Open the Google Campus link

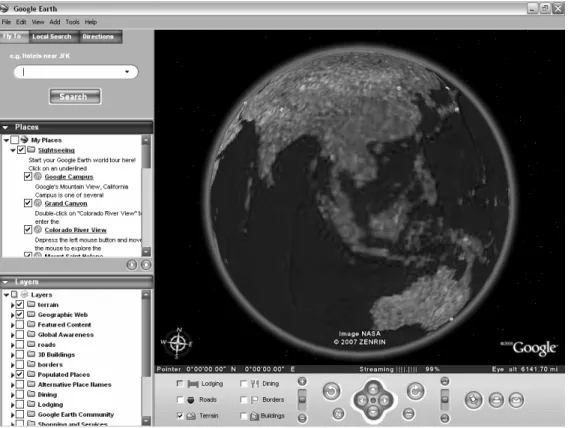tap(69, 177)
